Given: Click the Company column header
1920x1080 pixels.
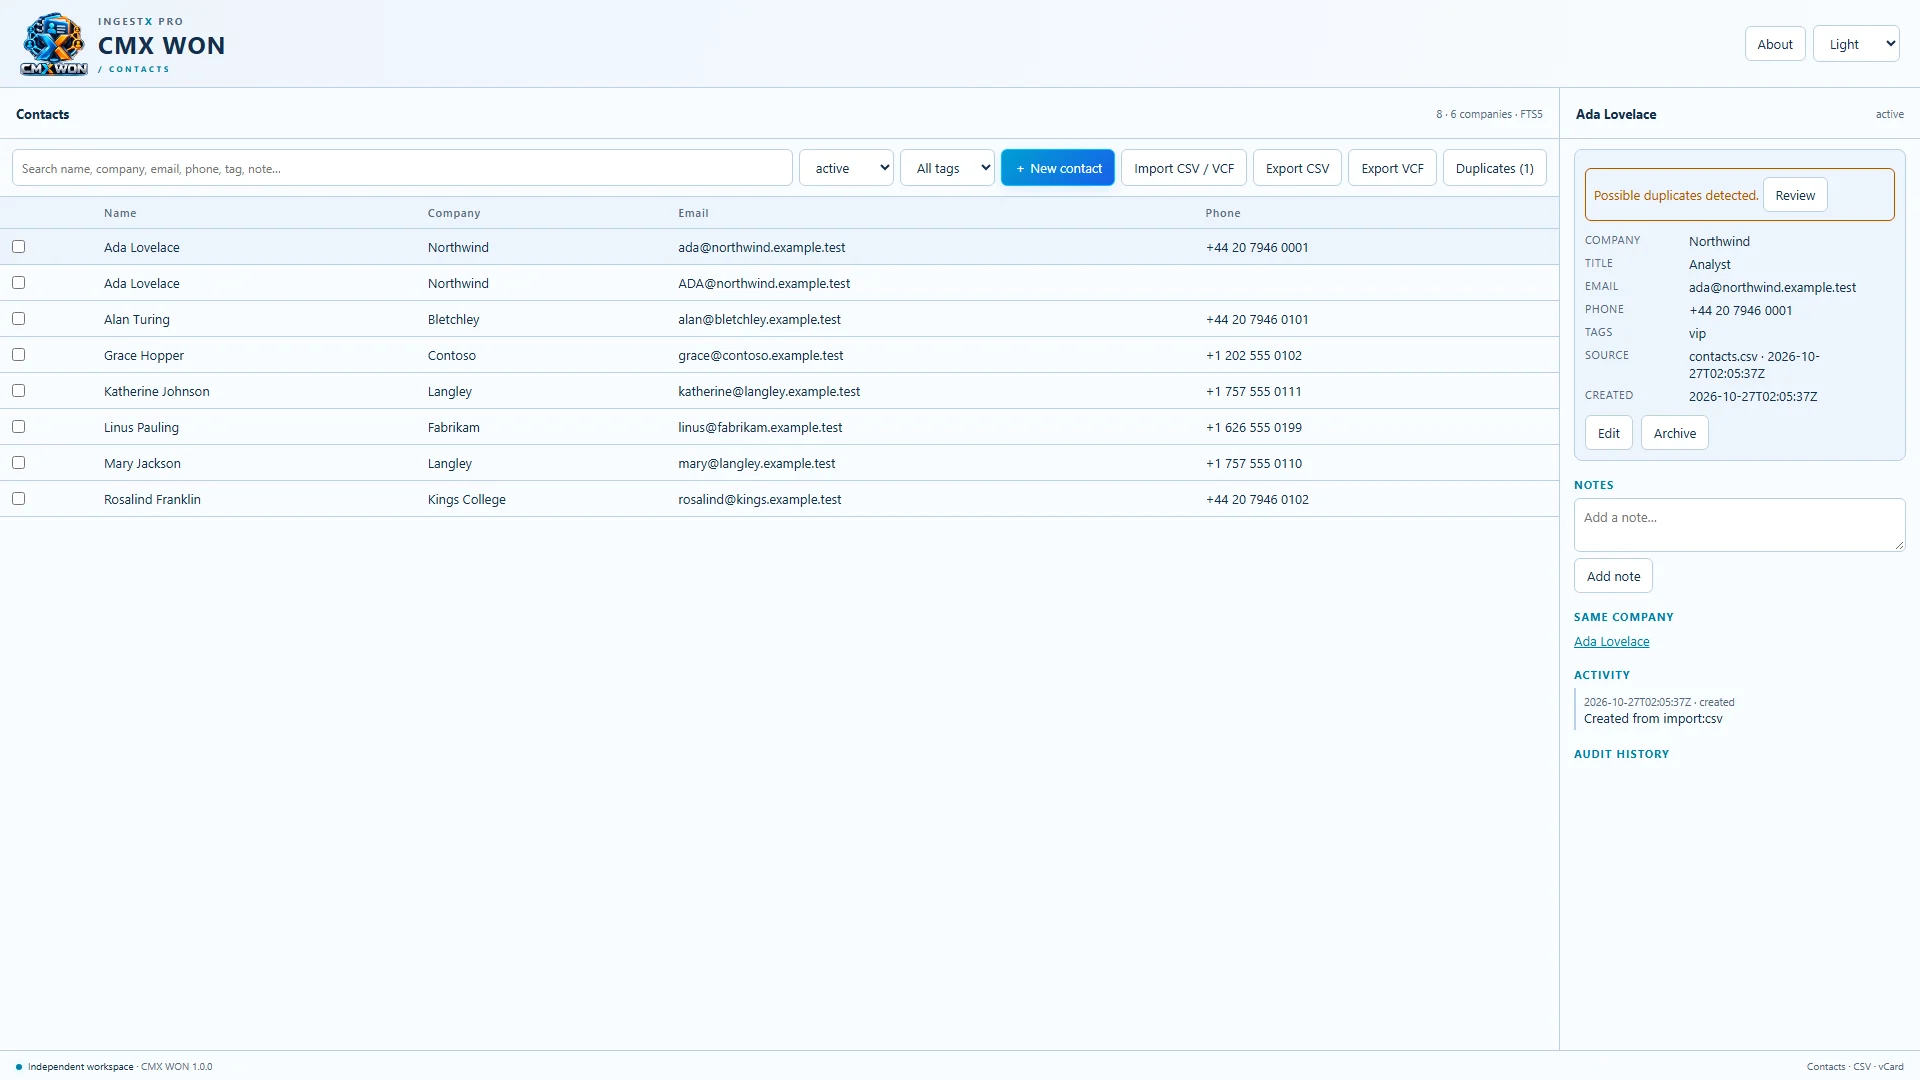Looking at the screenshot, I should click(454, 213).
